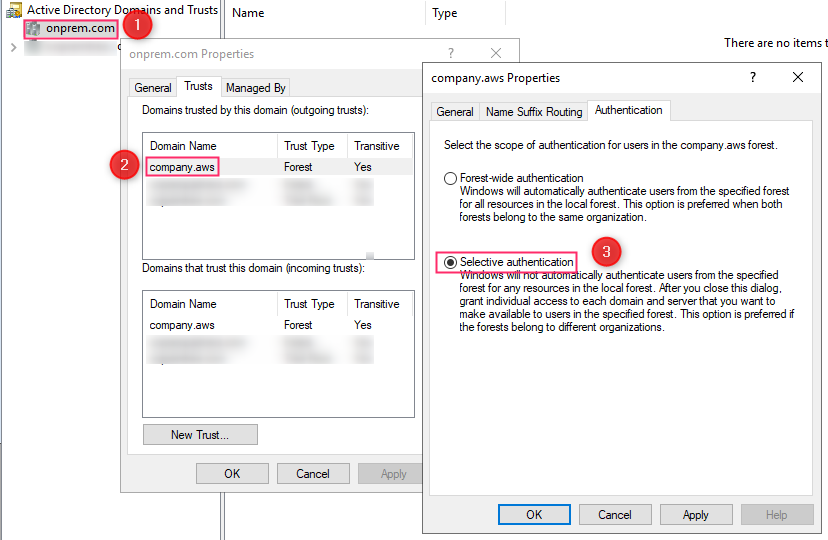Open the General tab in onprem.com Properties
This screenshot has width=828, height=540.
tap(153, 88)
